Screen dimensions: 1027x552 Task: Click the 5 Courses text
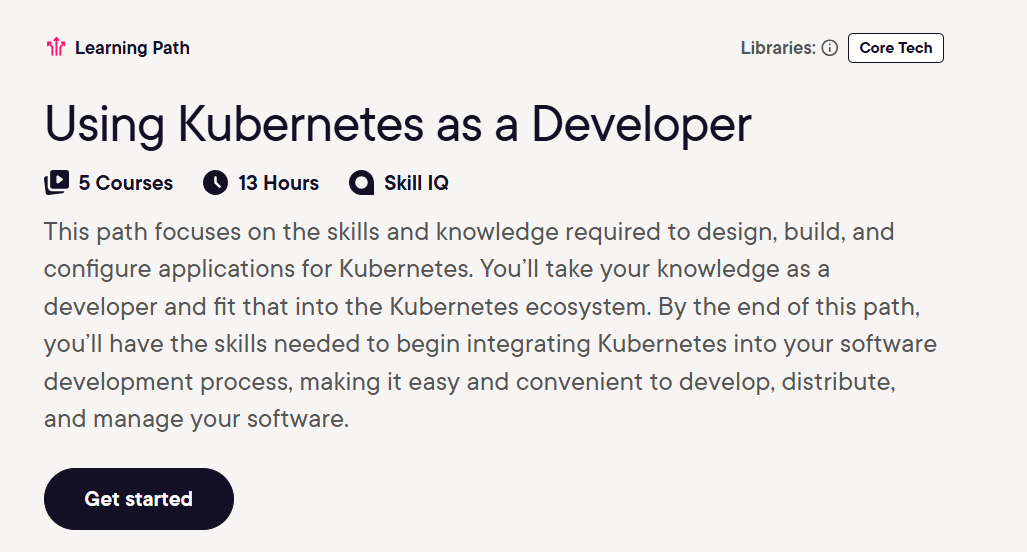[126, 183]
